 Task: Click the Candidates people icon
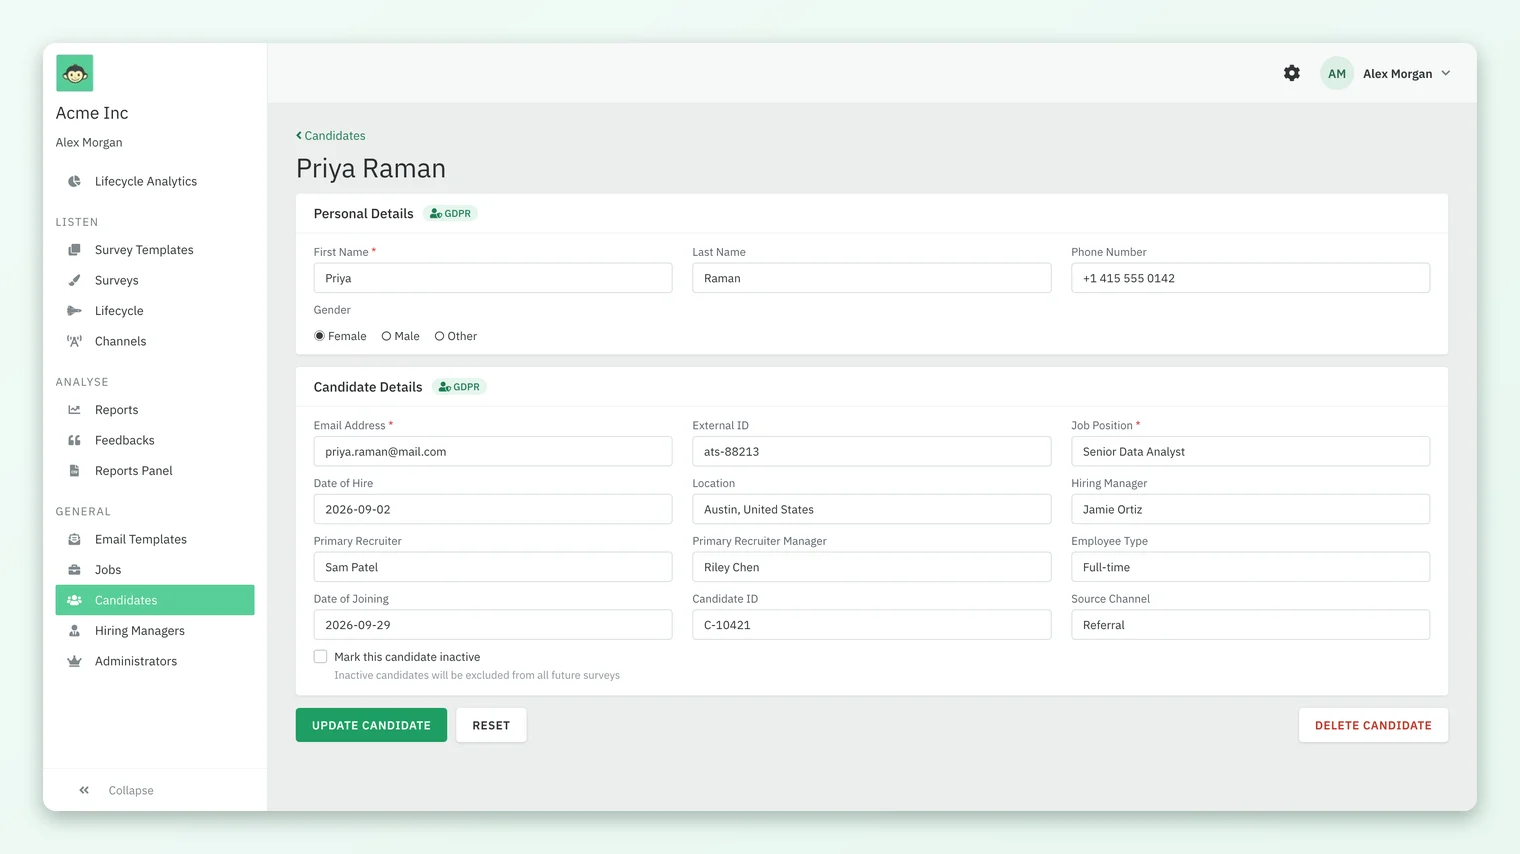click(x=74, y=600)
